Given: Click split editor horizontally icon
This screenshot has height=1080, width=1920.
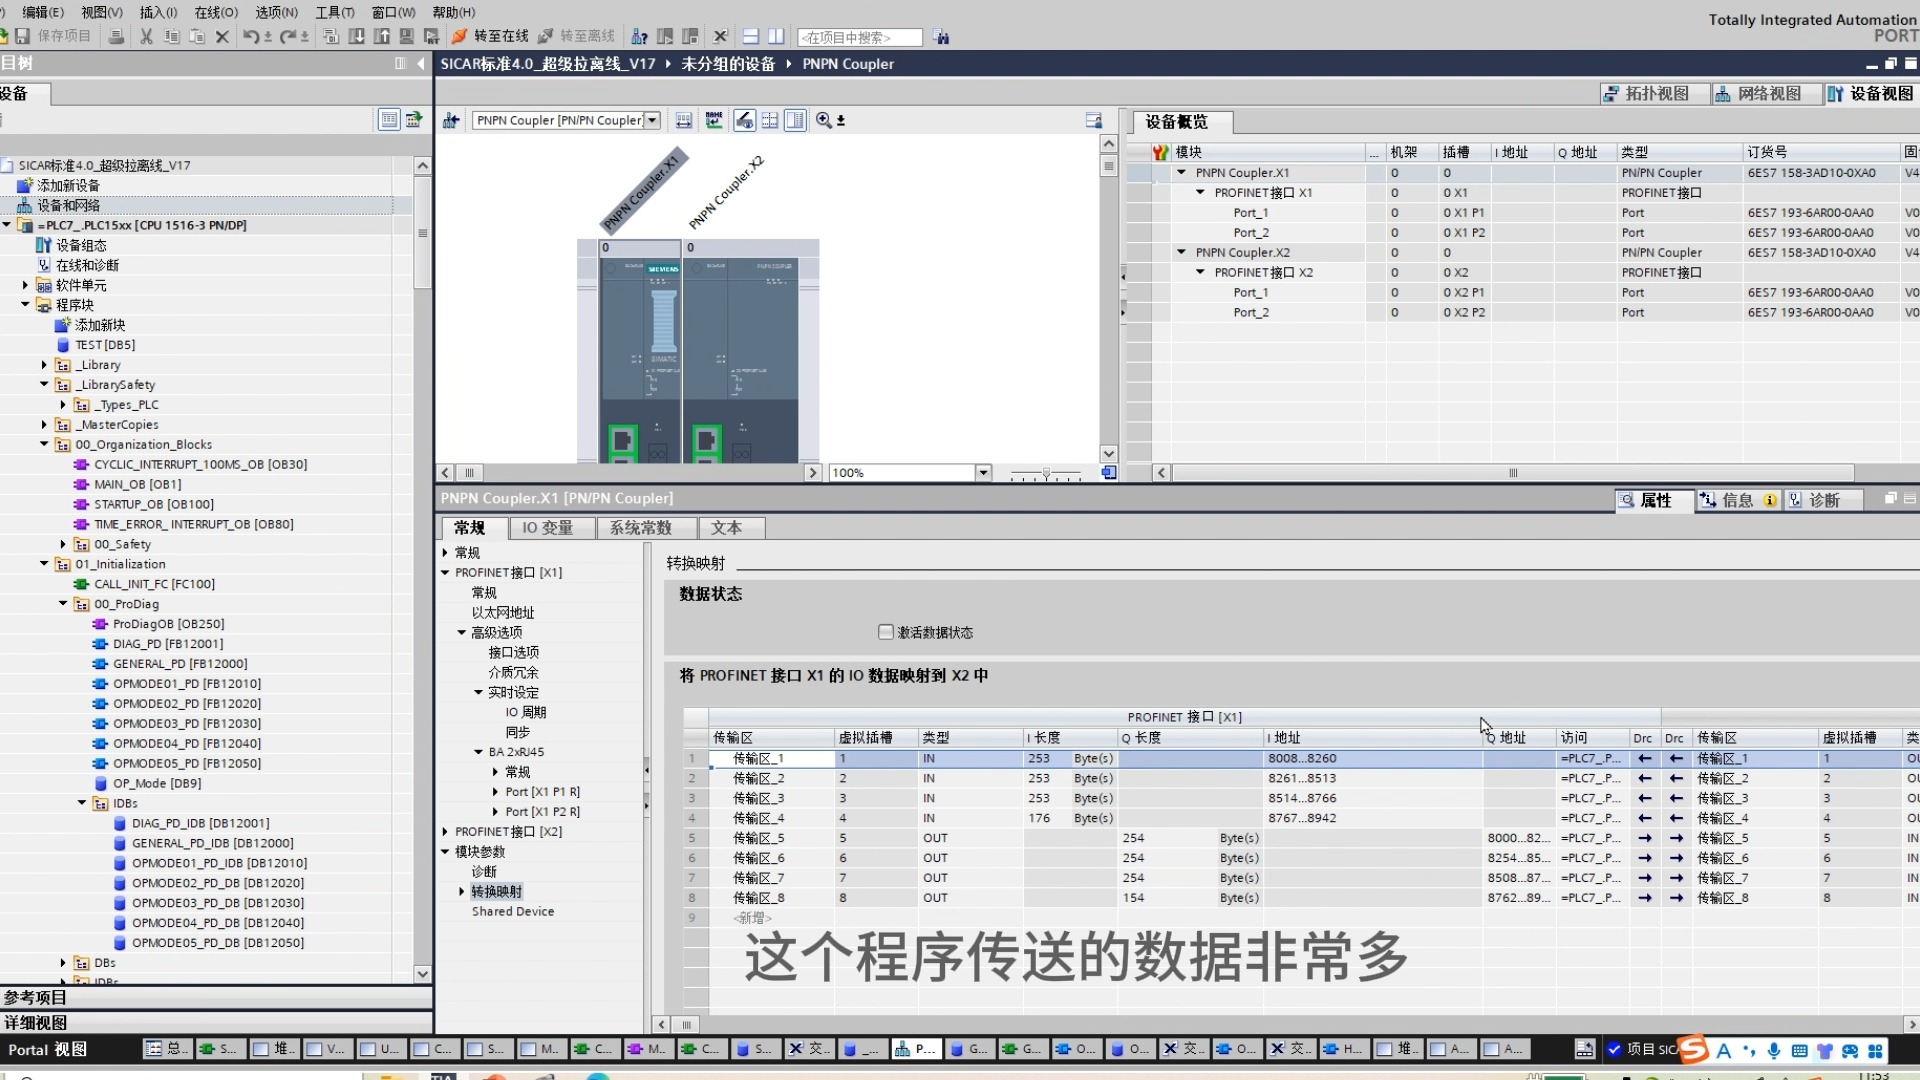Looking at the screenshot, I should [751, 37].
